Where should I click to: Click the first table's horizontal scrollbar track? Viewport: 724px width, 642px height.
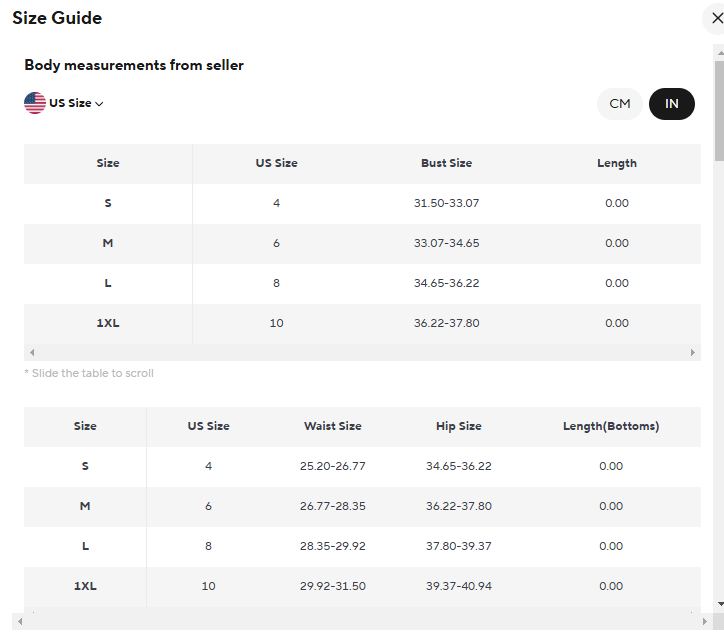point(362,352)
